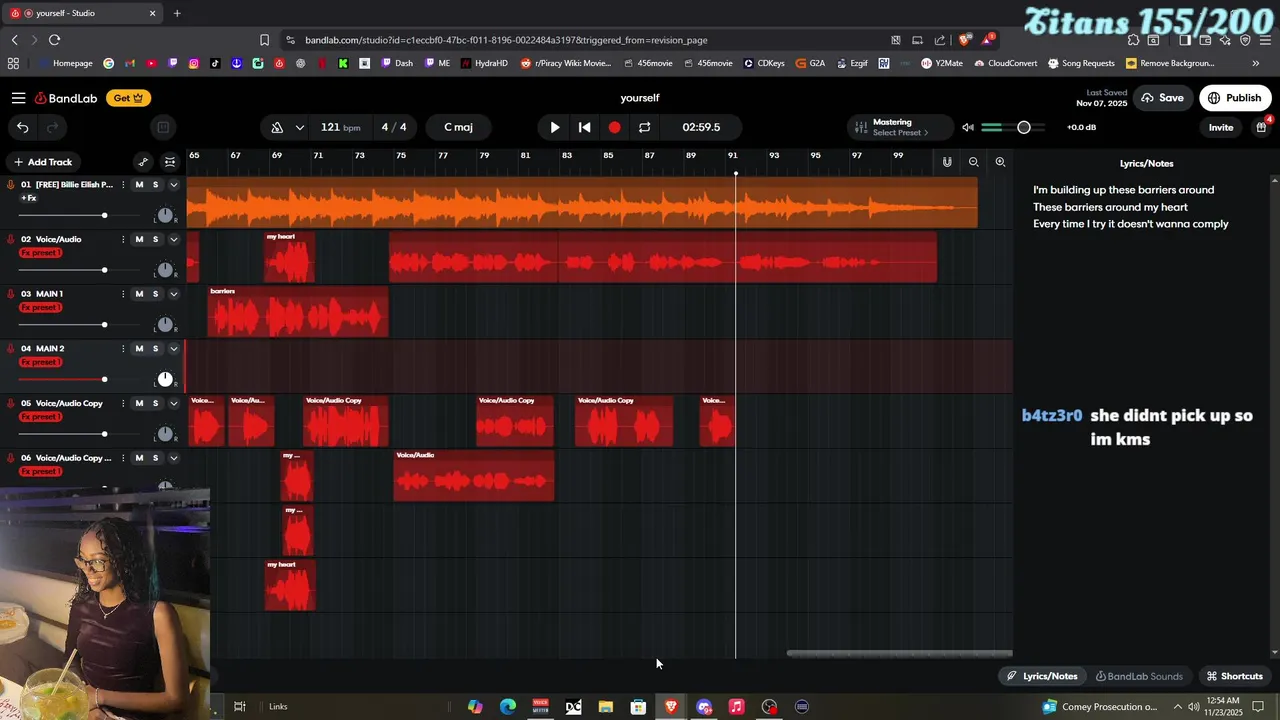Screen dimensions: 1280x720
Task: Open the CloudConvert bookmark
Action: tap(1005, 63)
